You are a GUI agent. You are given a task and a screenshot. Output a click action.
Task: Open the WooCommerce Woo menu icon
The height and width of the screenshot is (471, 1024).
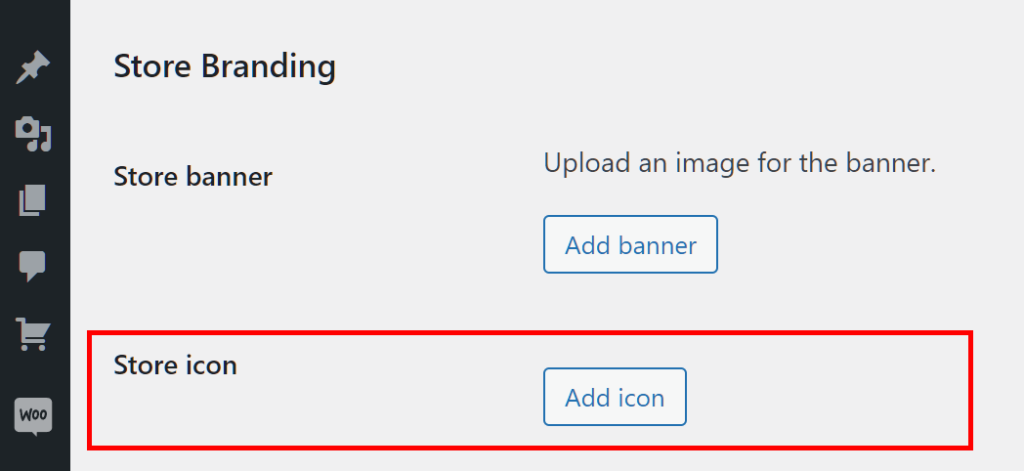click(34, 415)
